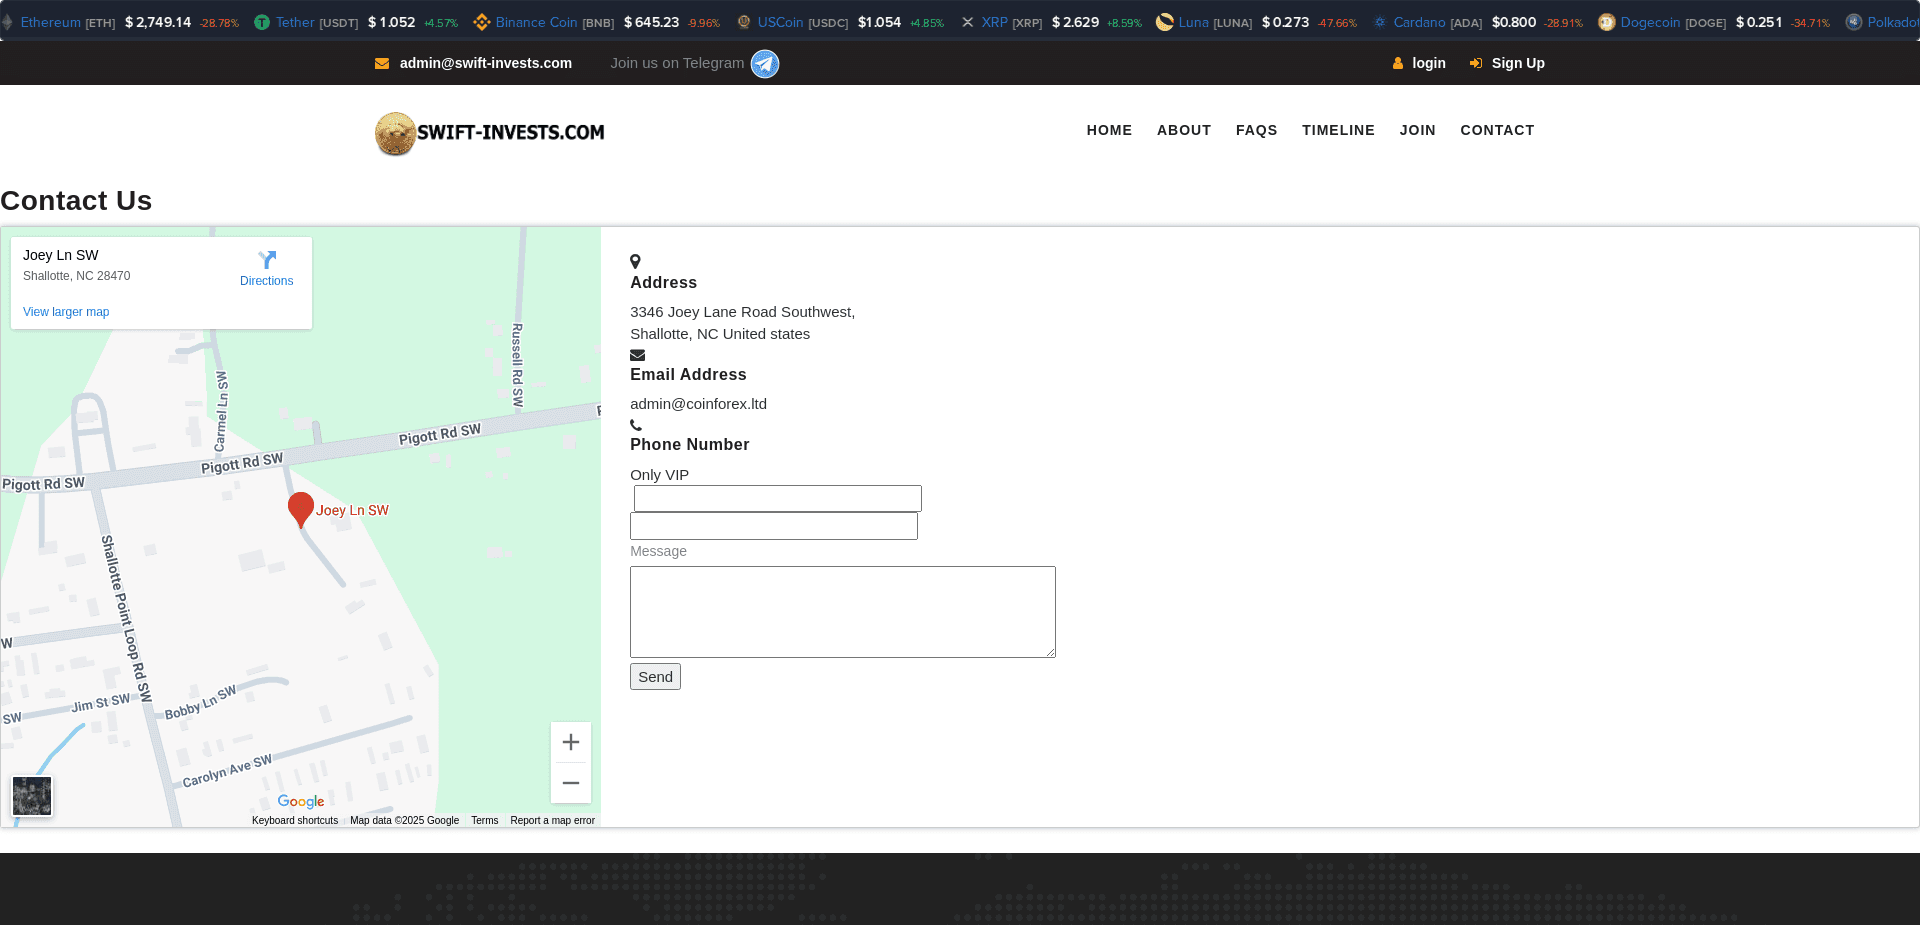Click the Sign Up button
This screenshot has height=925, width=1920.
pos(1518,63)
